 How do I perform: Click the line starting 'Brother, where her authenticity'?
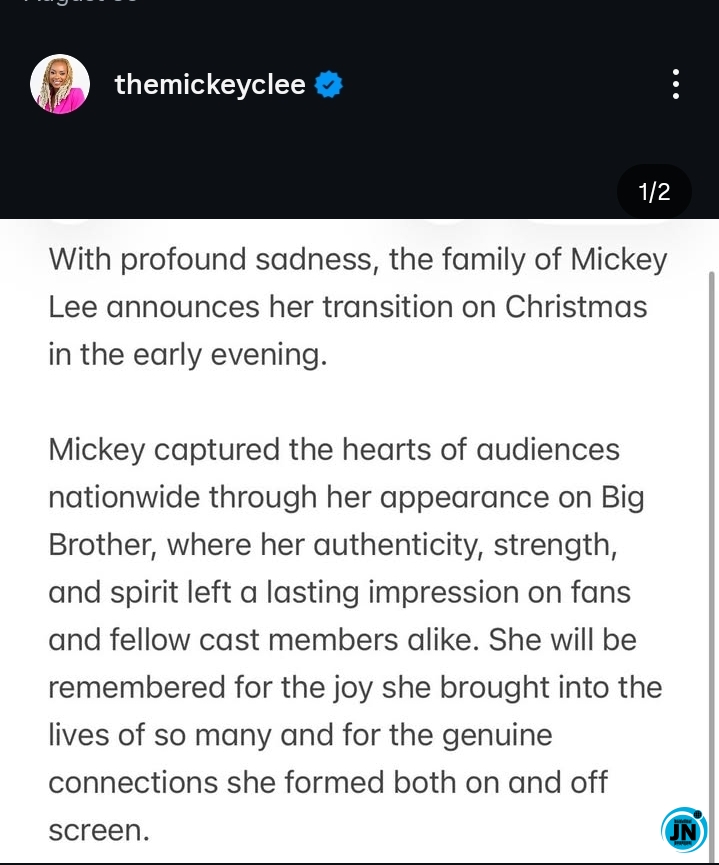330,545
